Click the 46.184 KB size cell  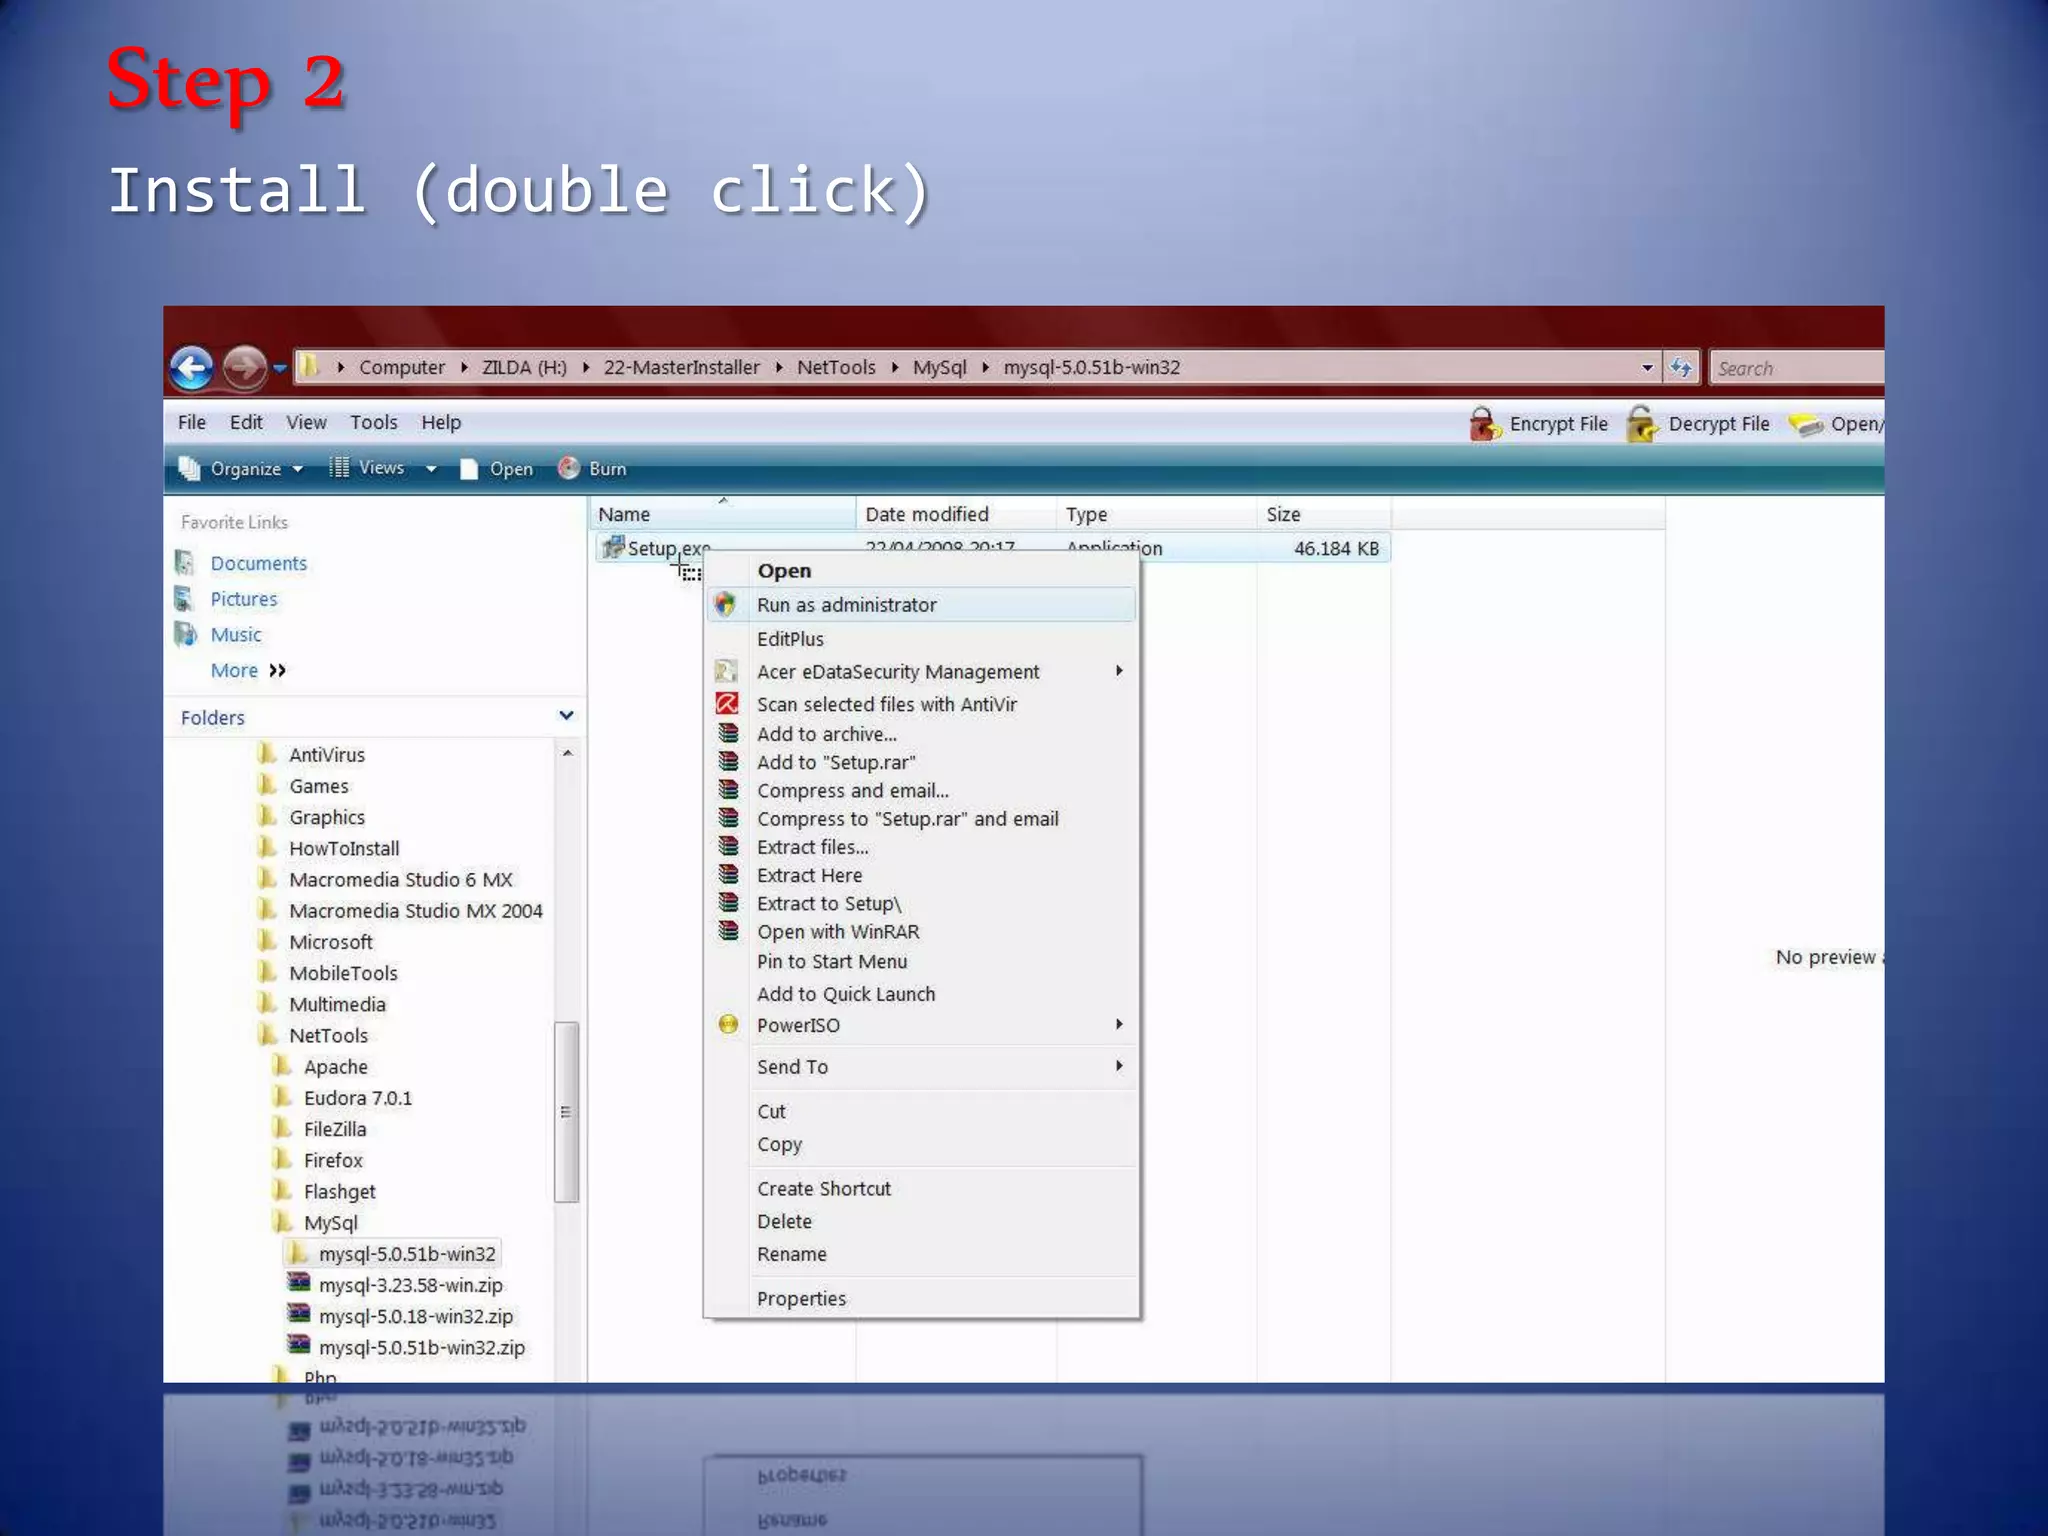[x=1336, y=548]
